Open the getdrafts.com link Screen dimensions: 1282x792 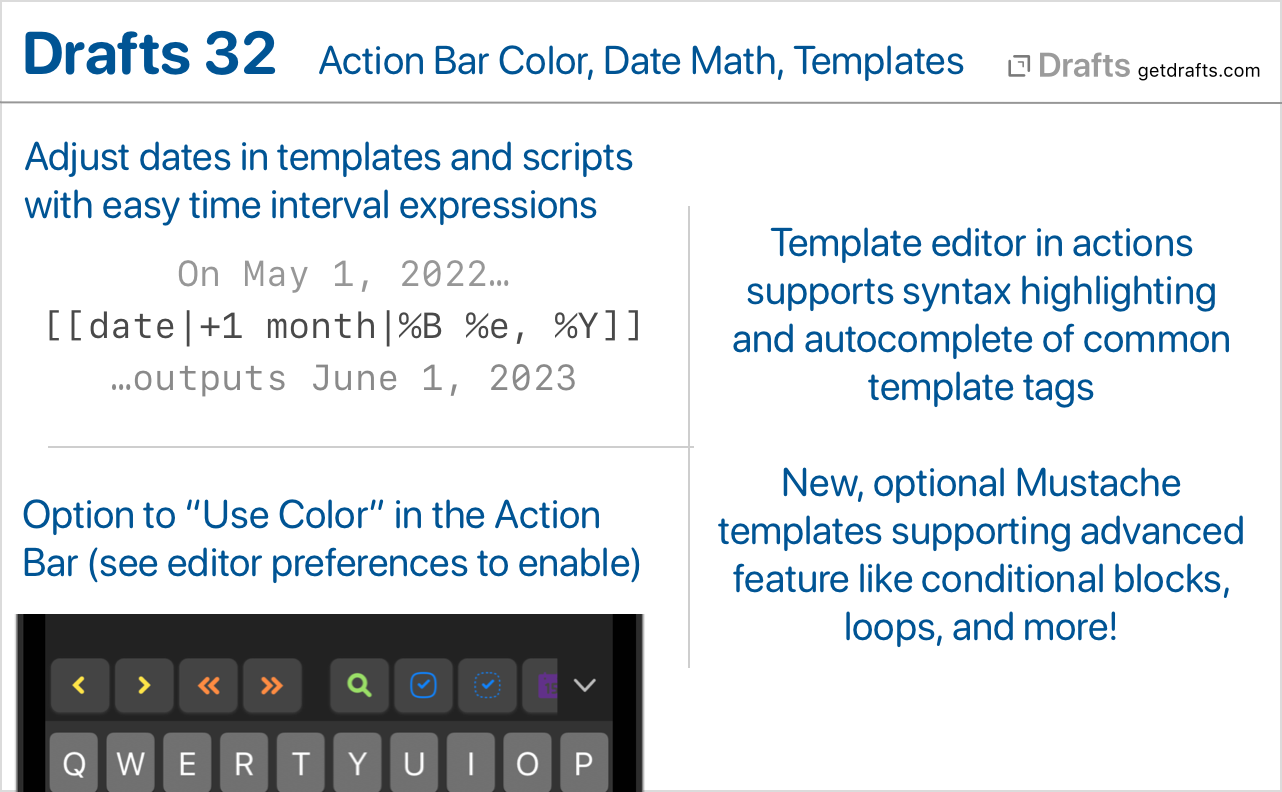point(1199,70)
